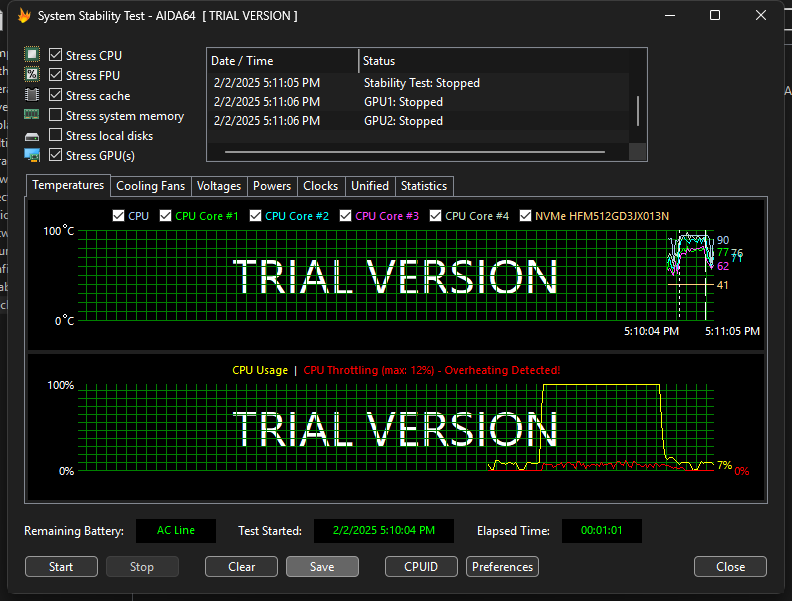Click the GPU monitor icon beside Stress GPU(s)
792x601 pixels.
coord(32,155)
